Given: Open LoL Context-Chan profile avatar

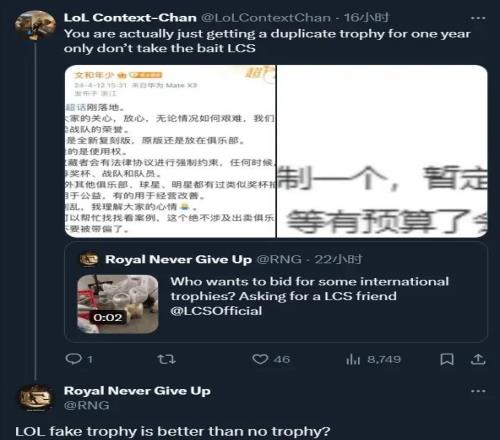Looking at the screenshot, I should [35, 26].
